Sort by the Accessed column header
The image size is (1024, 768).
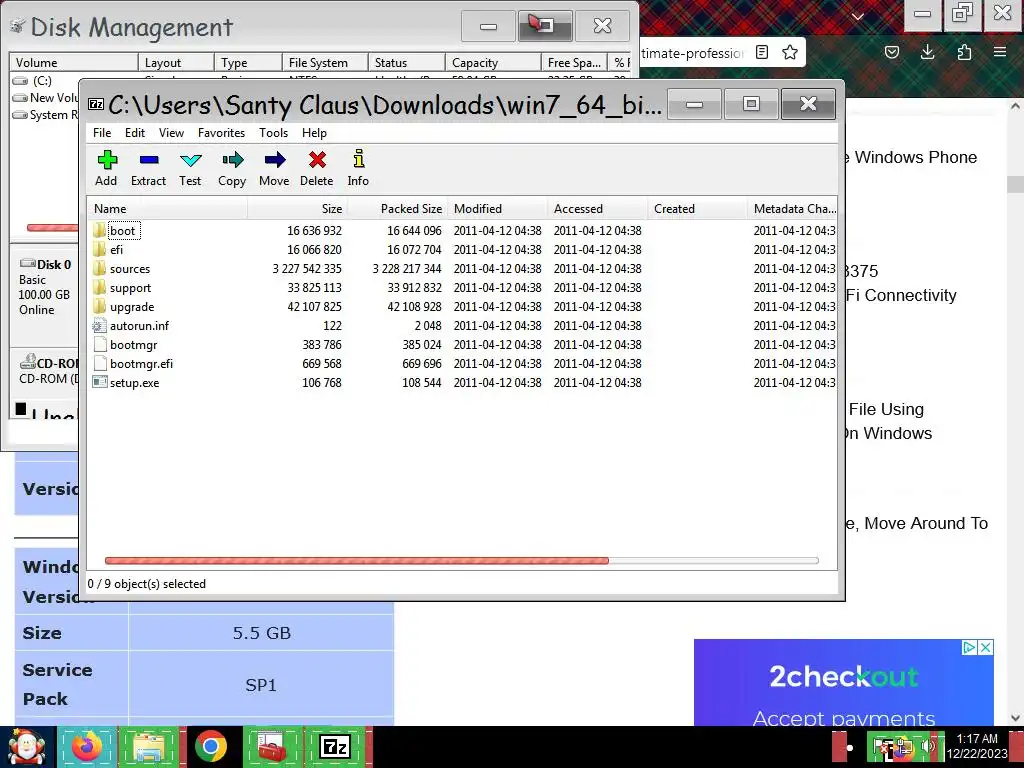click(x=598, y=208)
